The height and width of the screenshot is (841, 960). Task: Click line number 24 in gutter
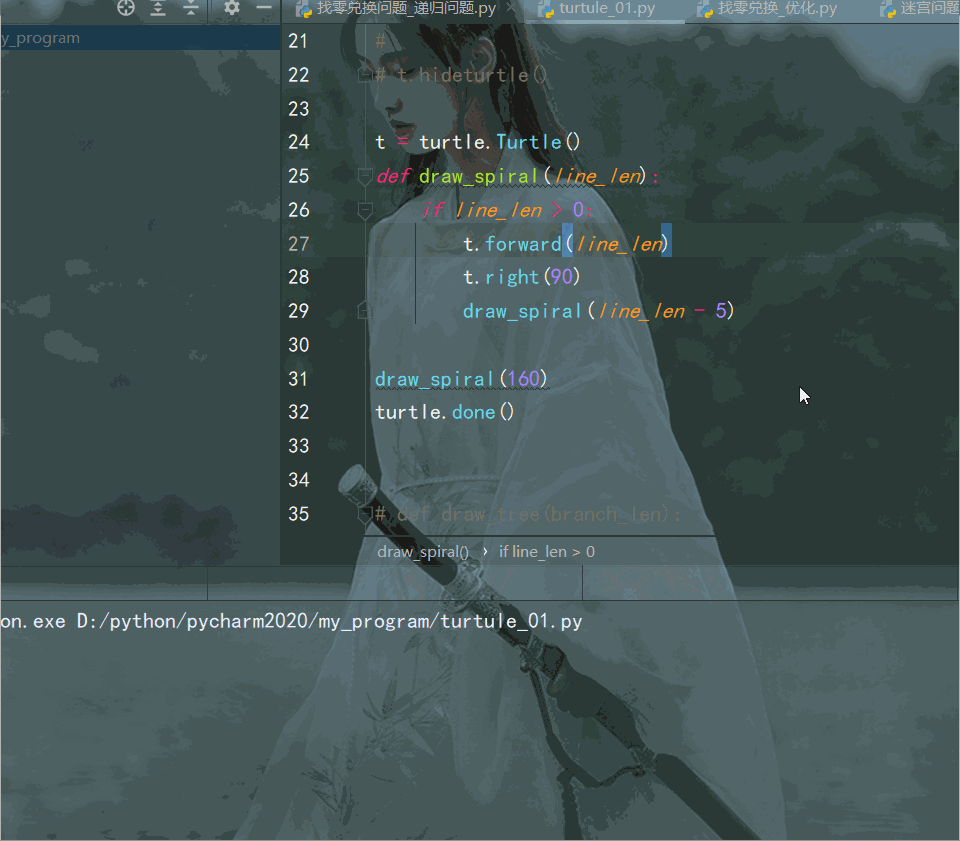[x=299, y=143]
